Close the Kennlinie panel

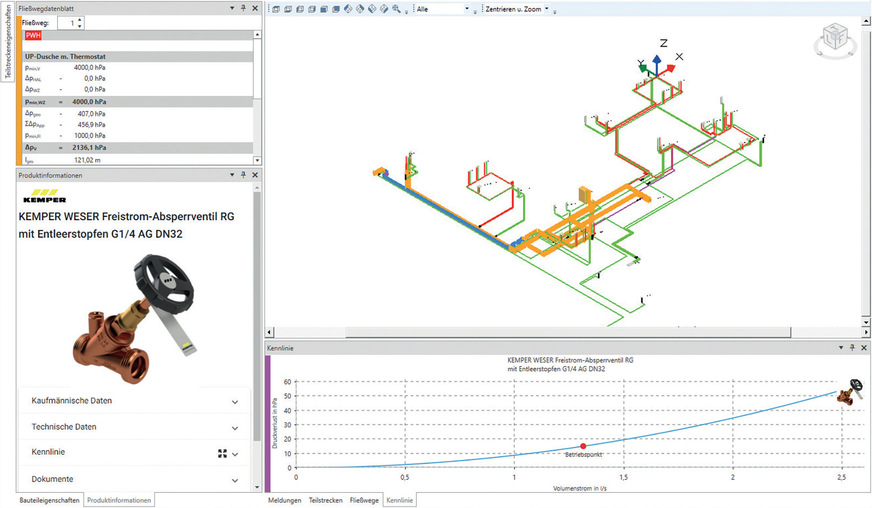[x=864, y=347]
